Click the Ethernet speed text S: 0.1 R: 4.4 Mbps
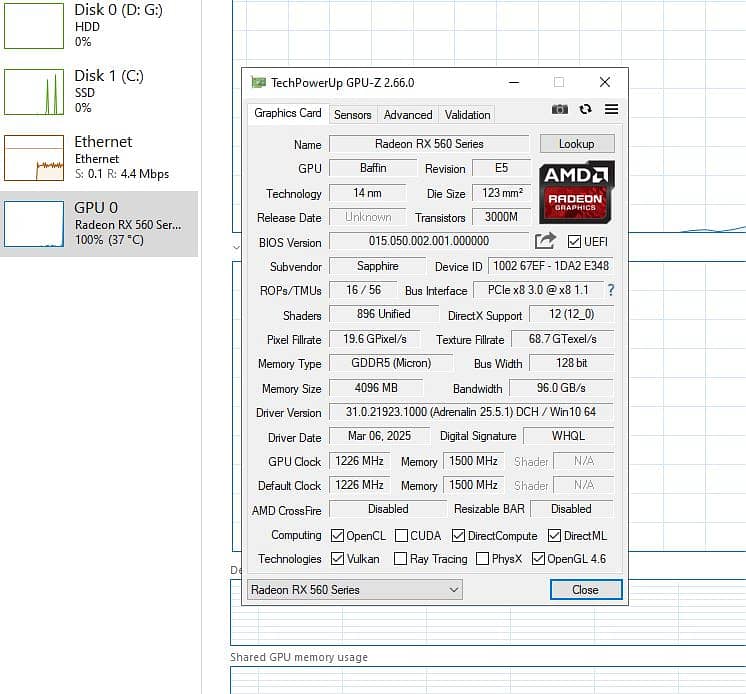Viewport: 746px width, 694px height. coord(122,174)
